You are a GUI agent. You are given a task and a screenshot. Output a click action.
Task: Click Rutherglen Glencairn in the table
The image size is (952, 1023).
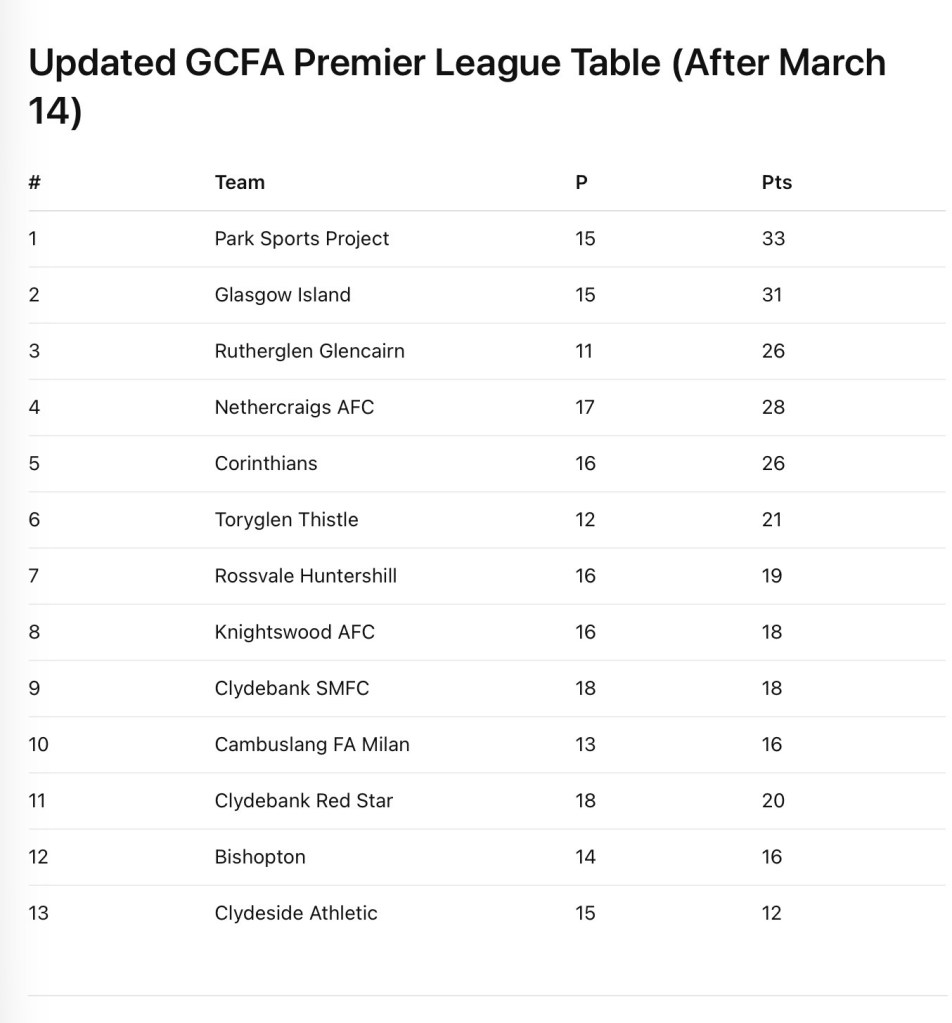[309, 350]
